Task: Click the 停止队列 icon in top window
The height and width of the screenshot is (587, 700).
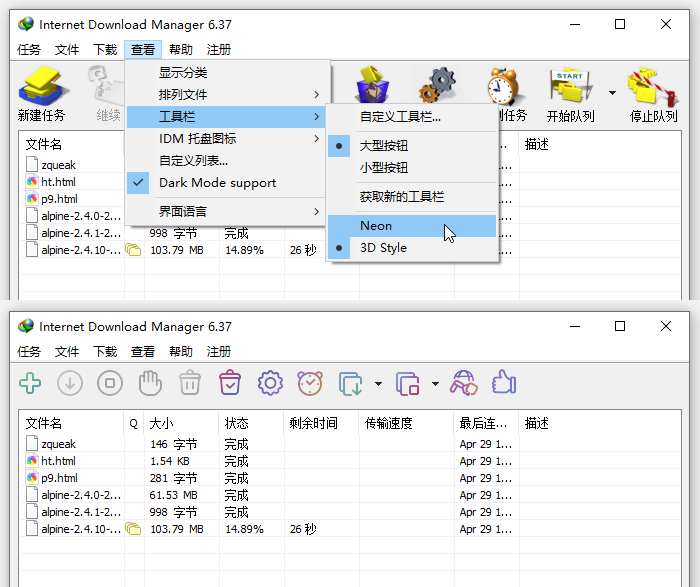Action: tap(653, 86)
